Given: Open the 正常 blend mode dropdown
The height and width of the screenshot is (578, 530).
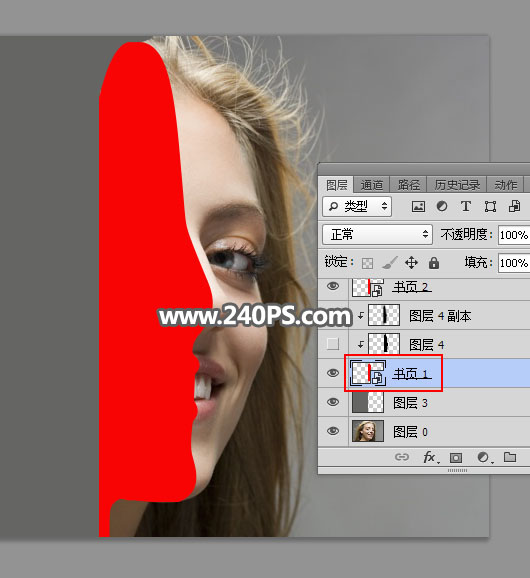Looking at the screenshot, I should click(377, 234).
